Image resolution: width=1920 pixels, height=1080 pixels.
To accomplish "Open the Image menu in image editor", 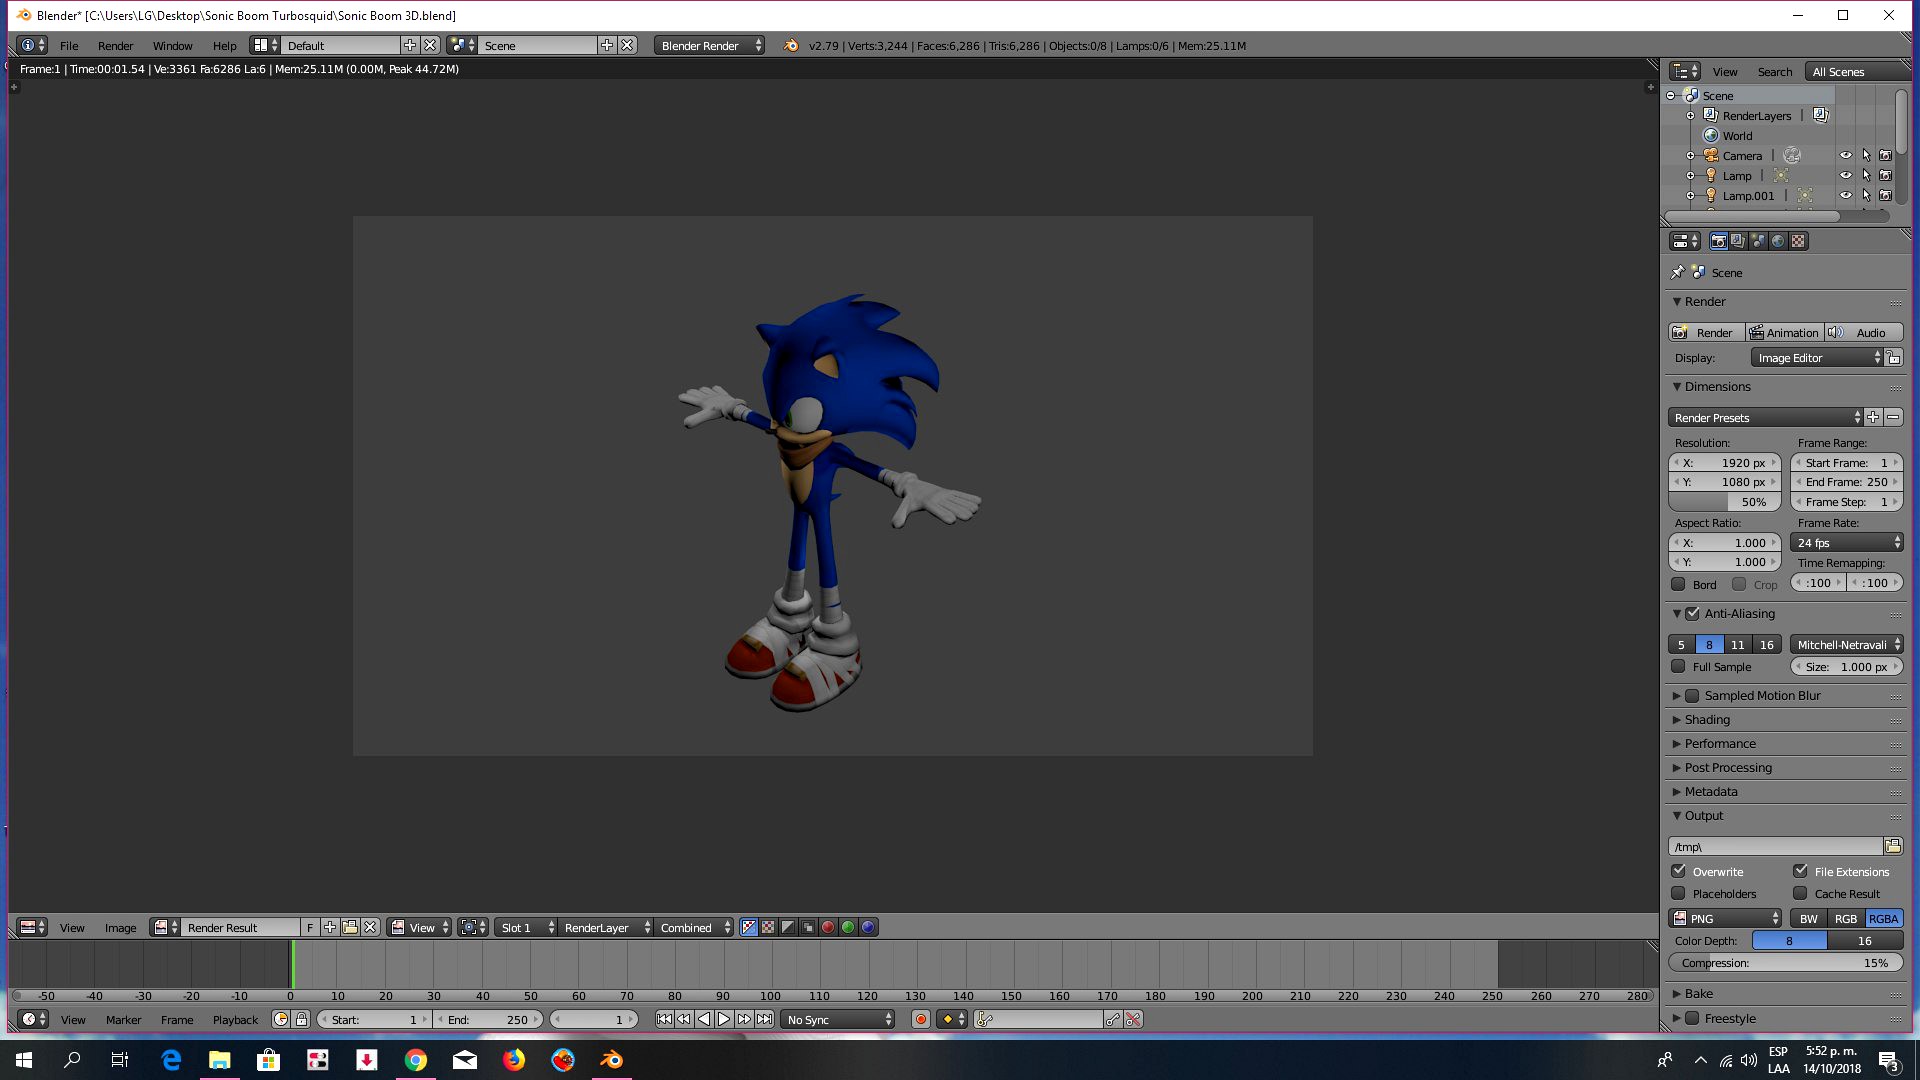I will pos(120,927).
